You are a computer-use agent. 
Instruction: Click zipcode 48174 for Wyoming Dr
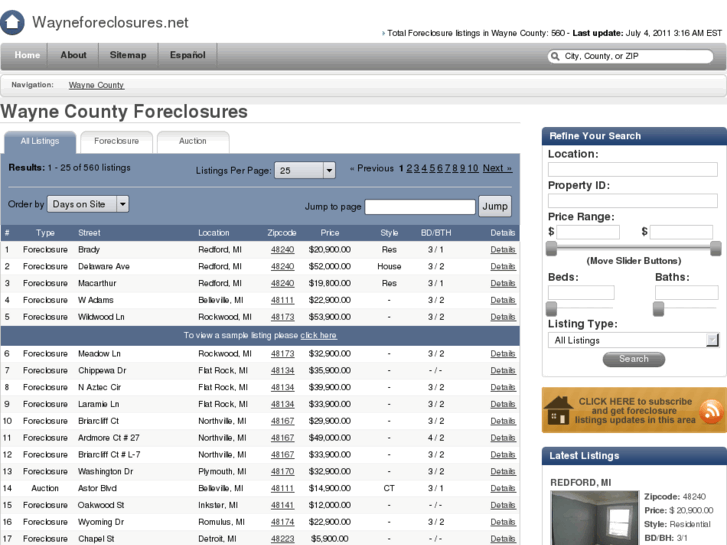point(282,522)
